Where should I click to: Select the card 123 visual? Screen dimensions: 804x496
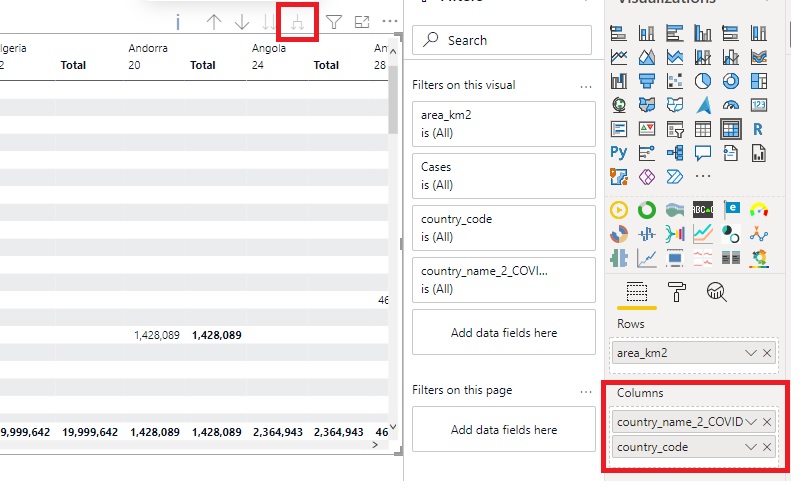pyautogui.click(x=759, y=105)
